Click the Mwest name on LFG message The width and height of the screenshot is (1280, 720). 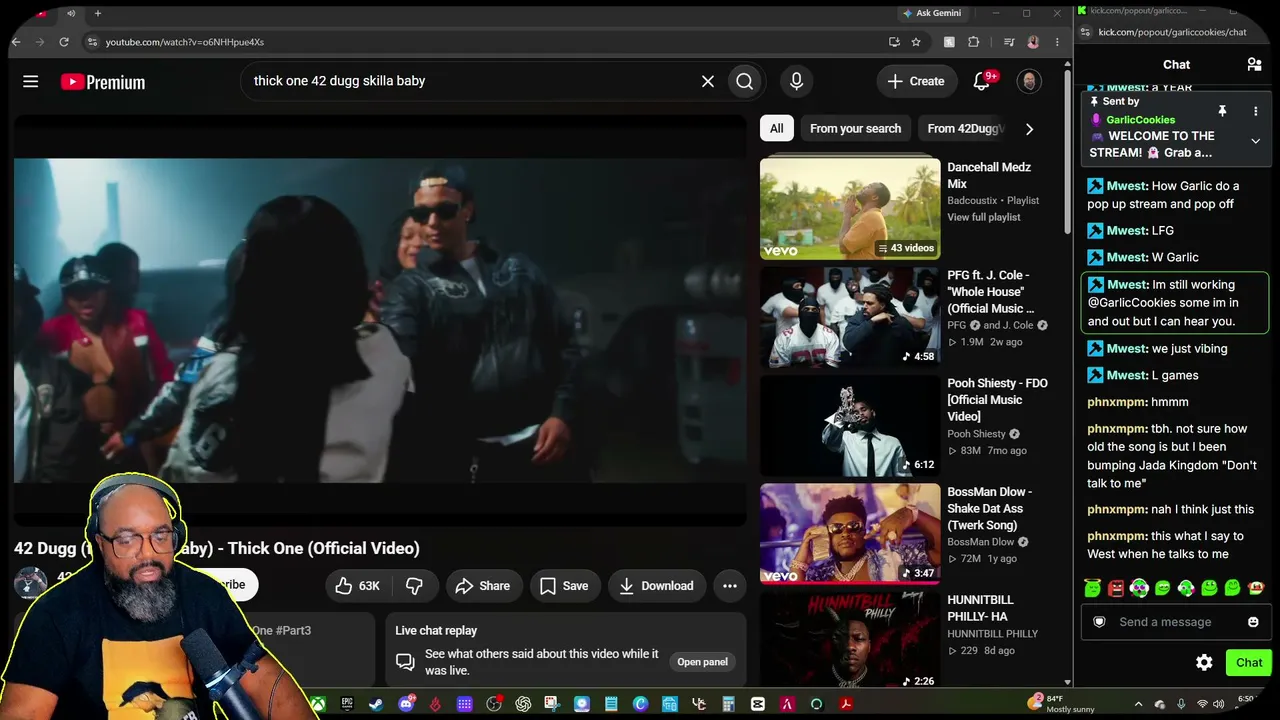pos(1128,230)
